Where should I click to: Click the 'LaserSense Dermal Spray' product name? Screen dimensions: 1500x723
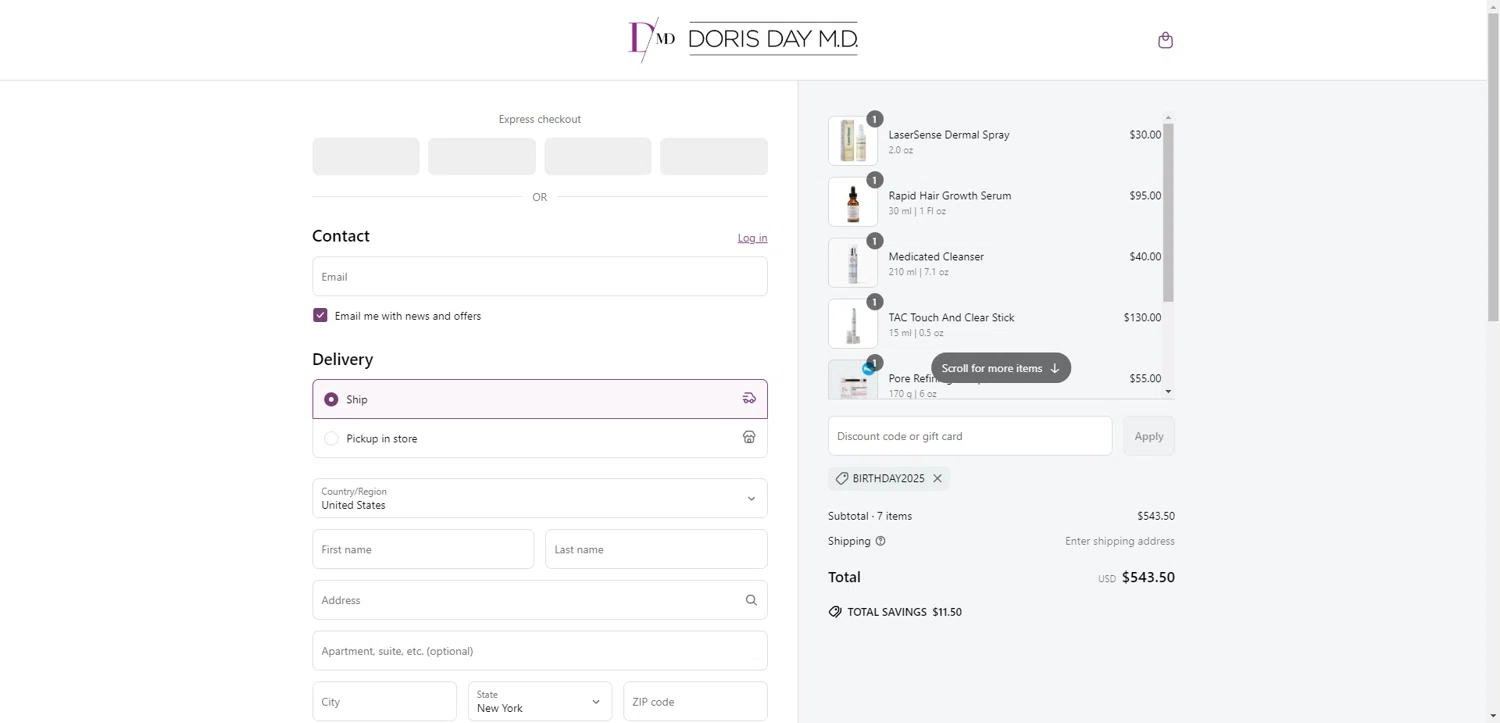(949, 135)
